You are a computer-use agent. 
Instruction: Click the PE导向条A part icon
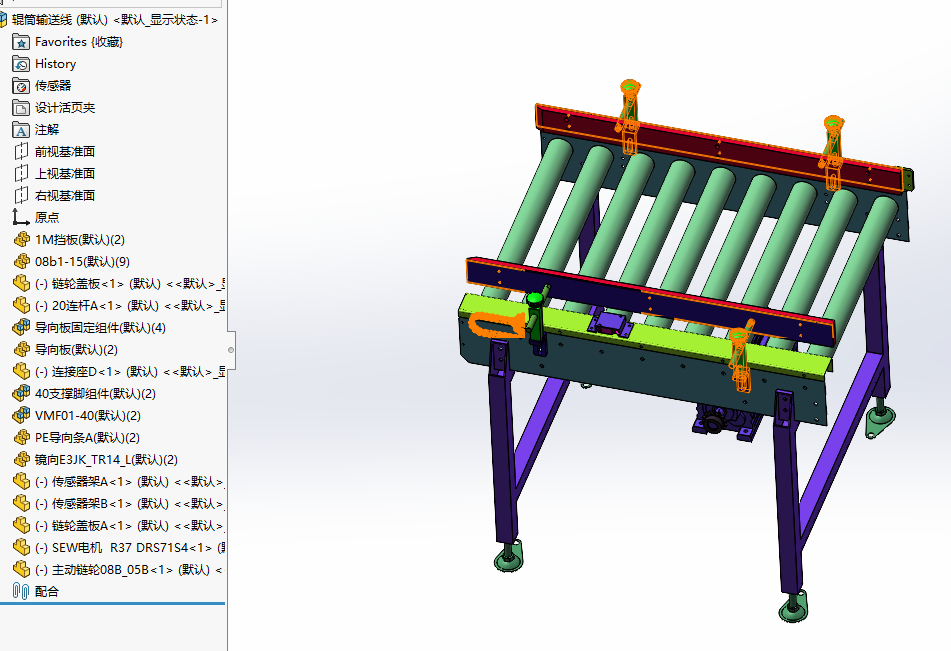point(21,437)
